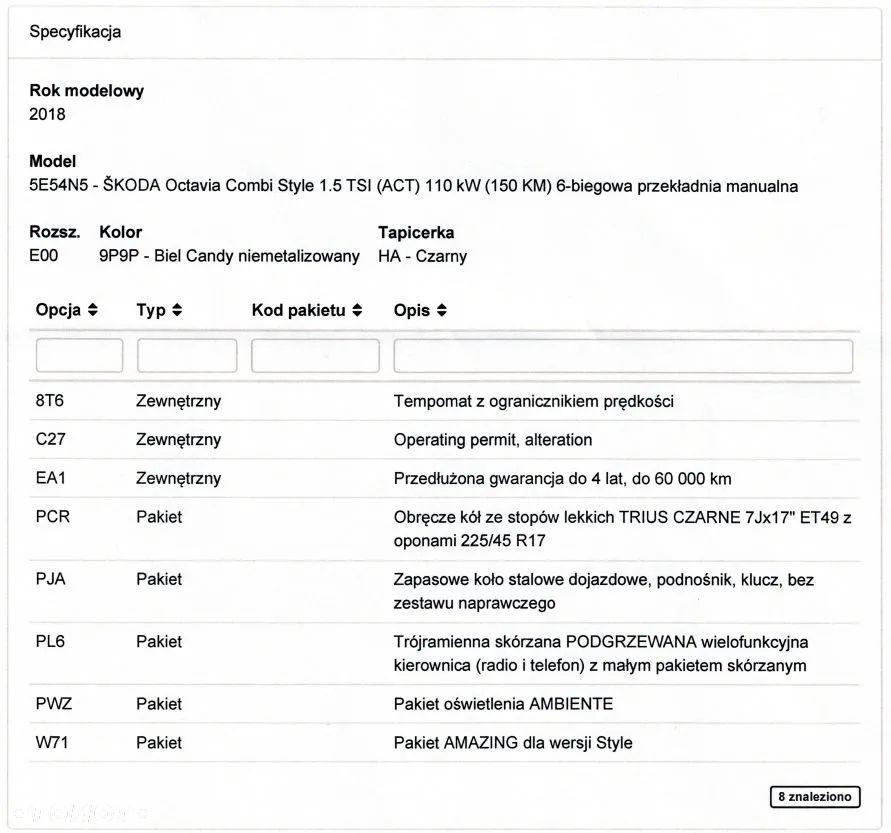Click Zewnętrzny type in C27 row
The width and height of the screenshot is (891, 833).
coord(178,440)
